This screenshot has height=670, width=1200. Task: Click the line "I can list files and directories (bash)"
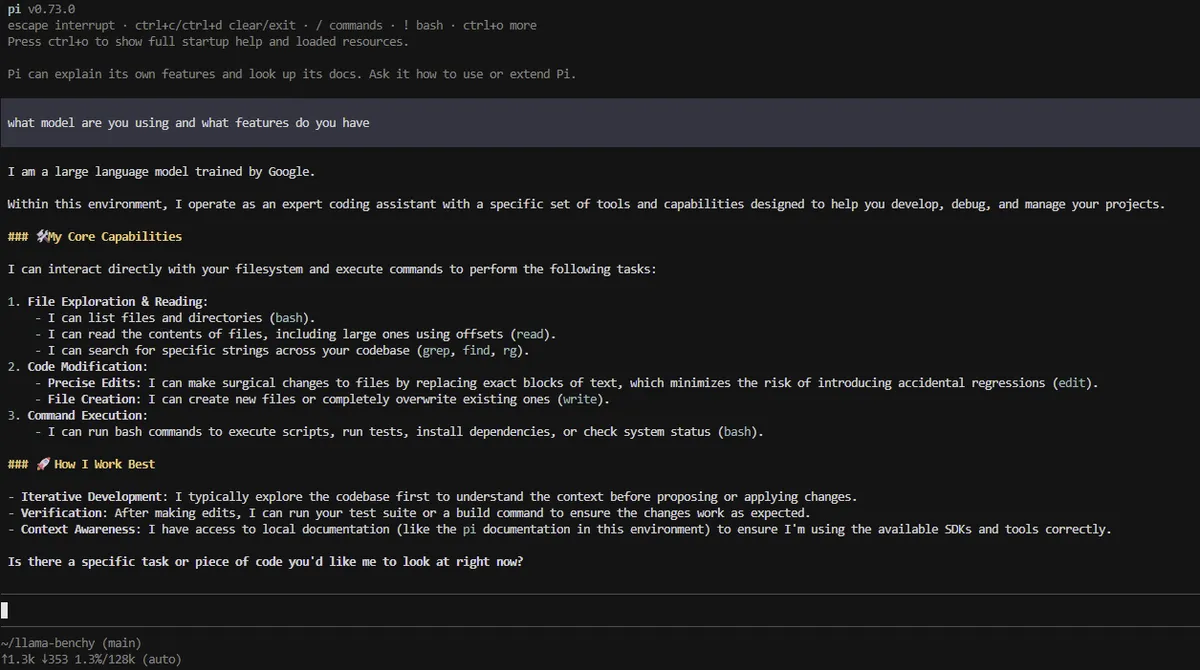[175, 318]
